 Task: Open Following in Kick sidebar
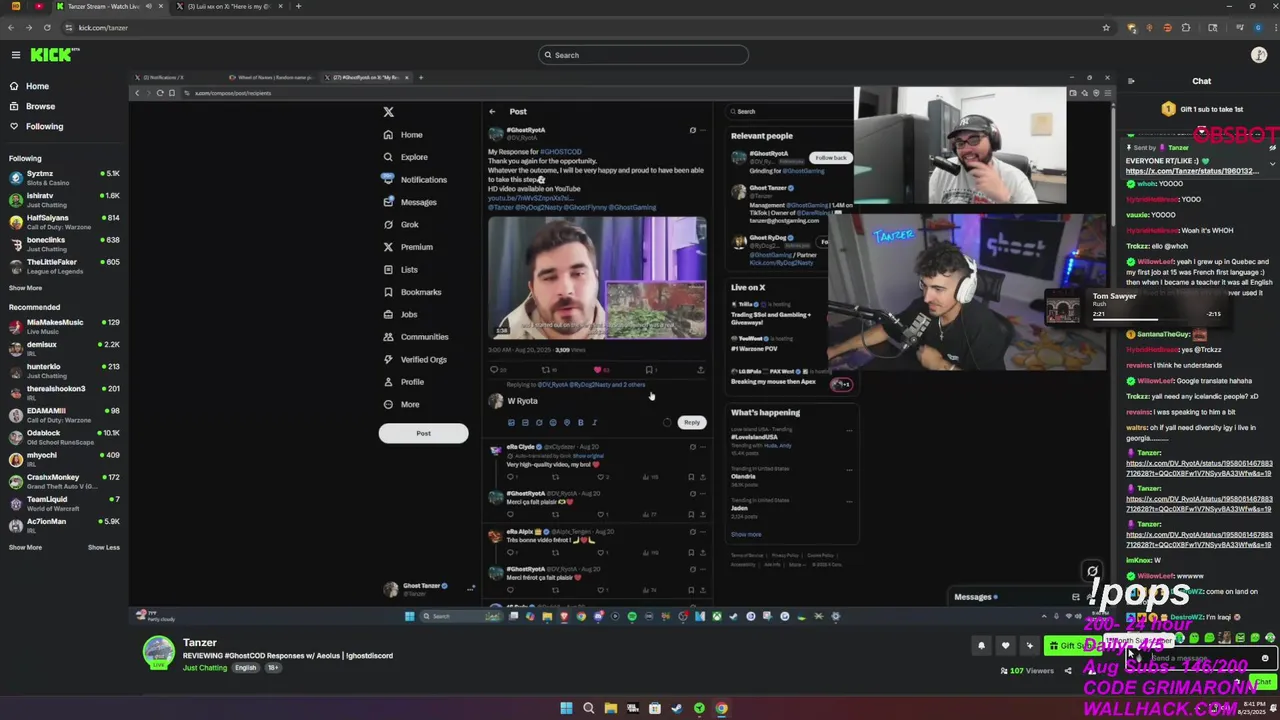(x=44, y=126)
